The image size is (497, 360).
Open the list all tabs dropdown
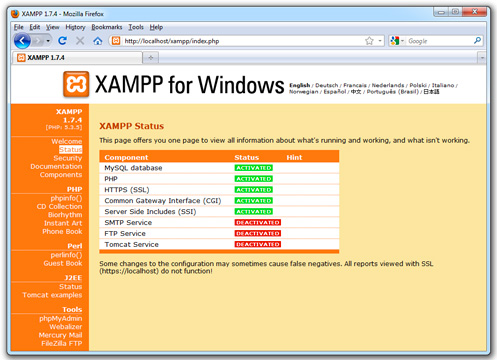click(482, 58)
